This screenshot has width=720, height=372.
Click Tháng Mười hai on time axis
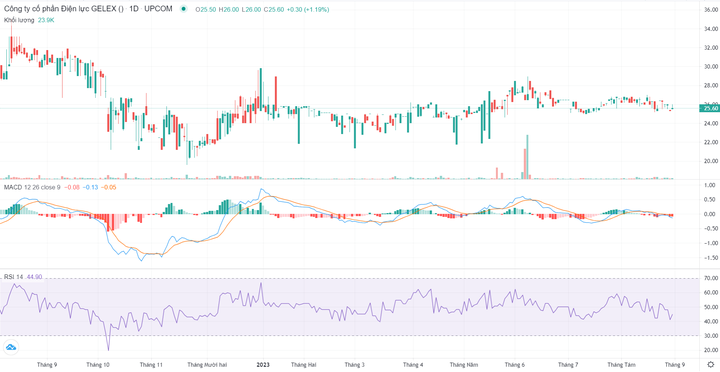tap(207, 365)
